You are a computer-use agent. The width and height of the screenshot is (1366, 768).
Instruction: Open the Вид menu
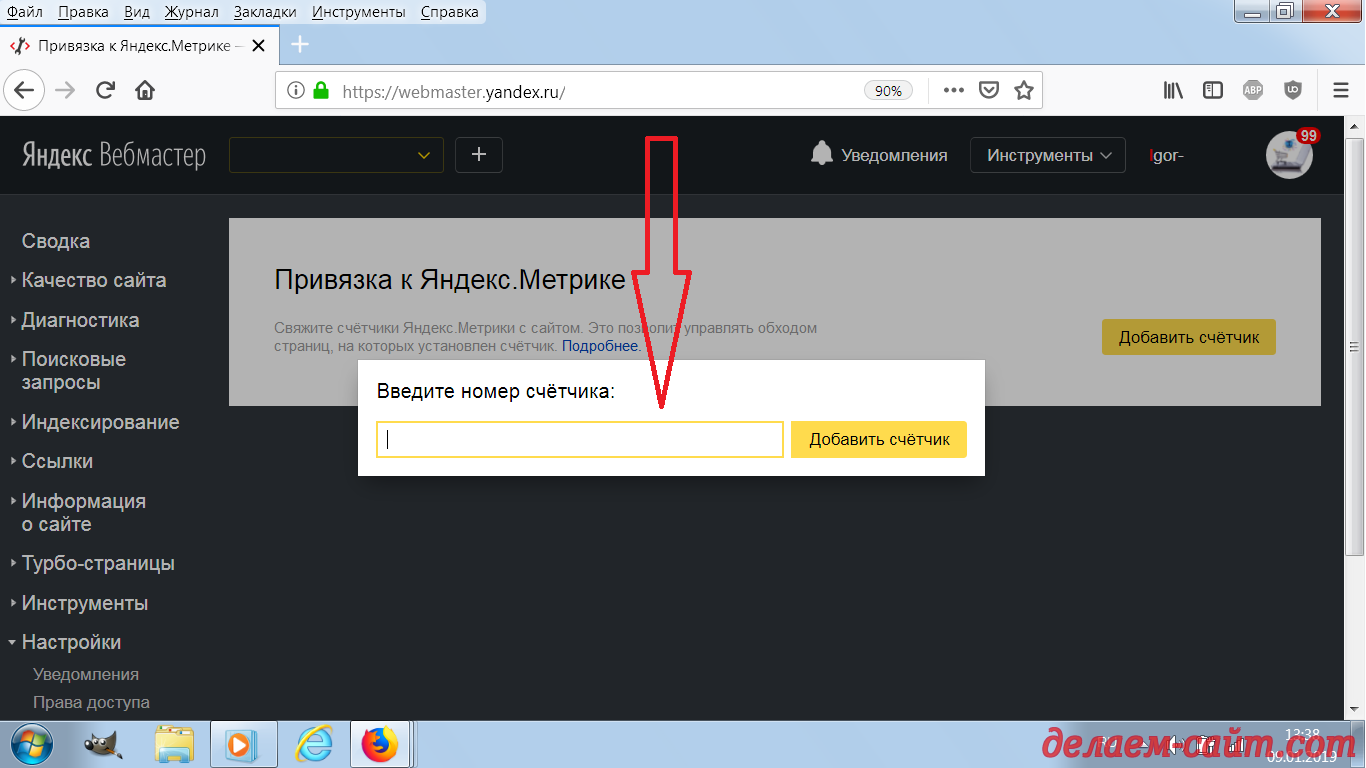[139, 12]
